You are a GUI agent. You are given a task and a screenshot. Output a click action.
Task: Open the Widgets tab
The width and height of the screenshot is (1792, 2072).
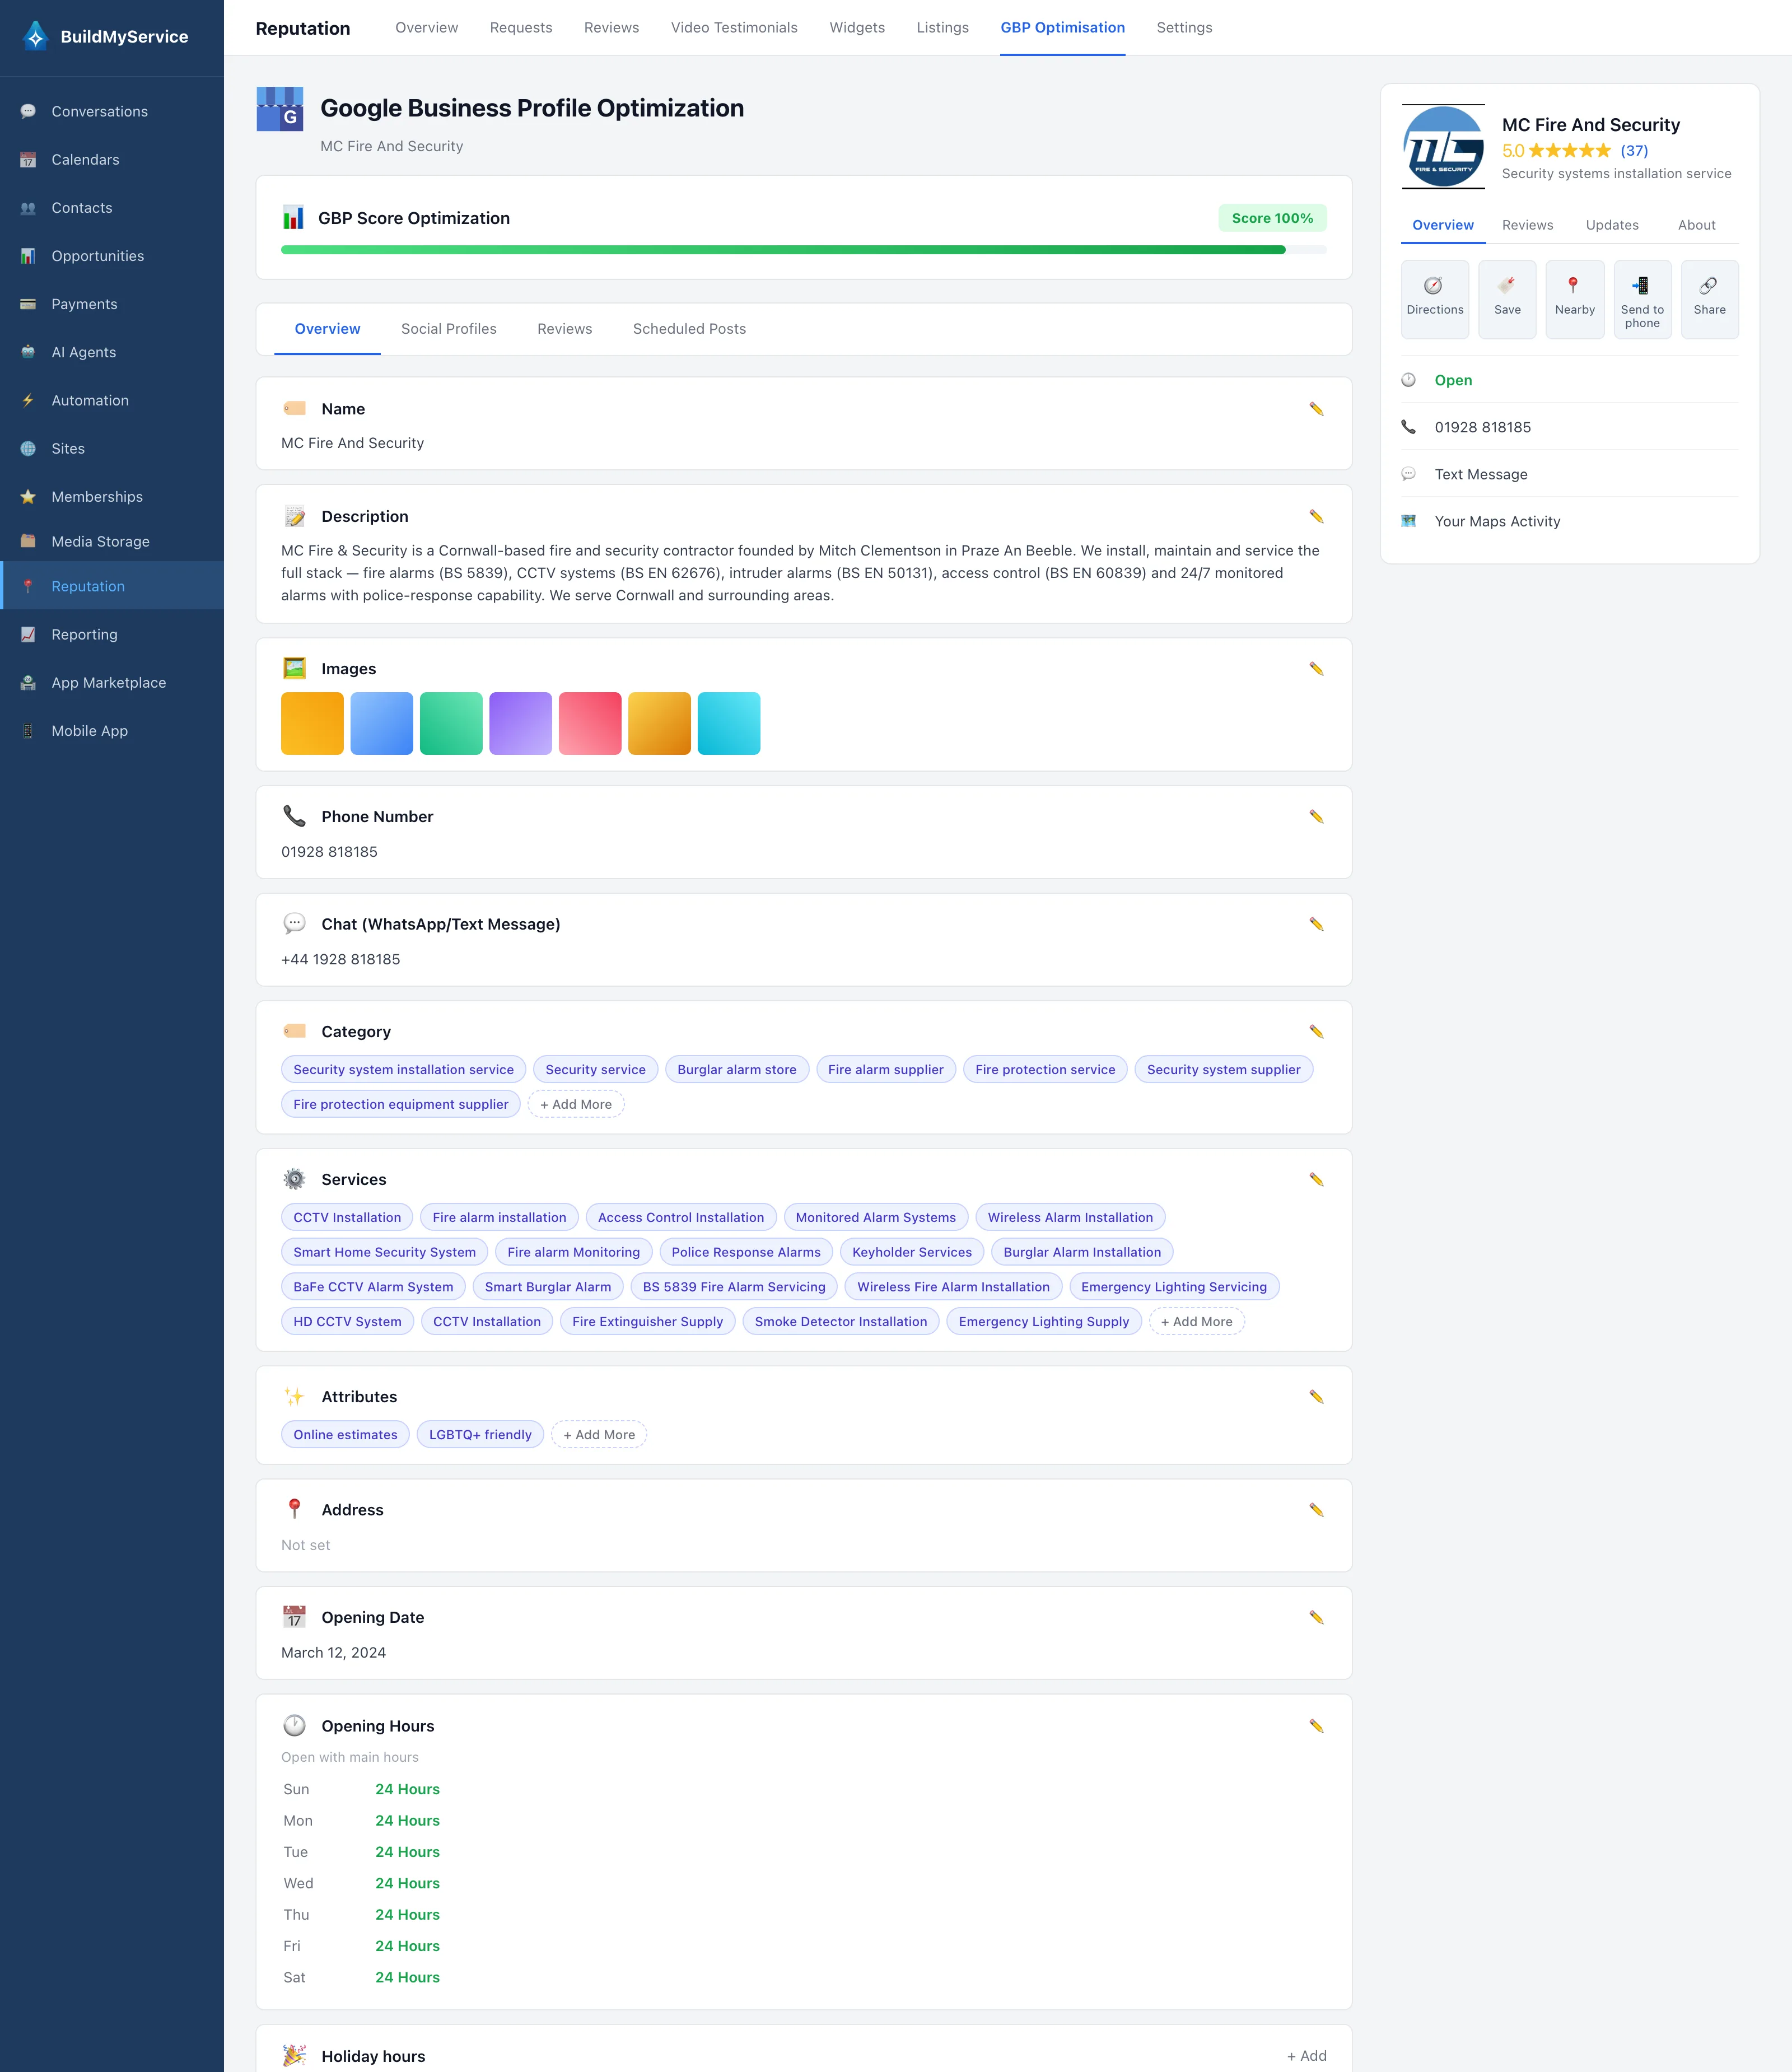click(857, 28)
